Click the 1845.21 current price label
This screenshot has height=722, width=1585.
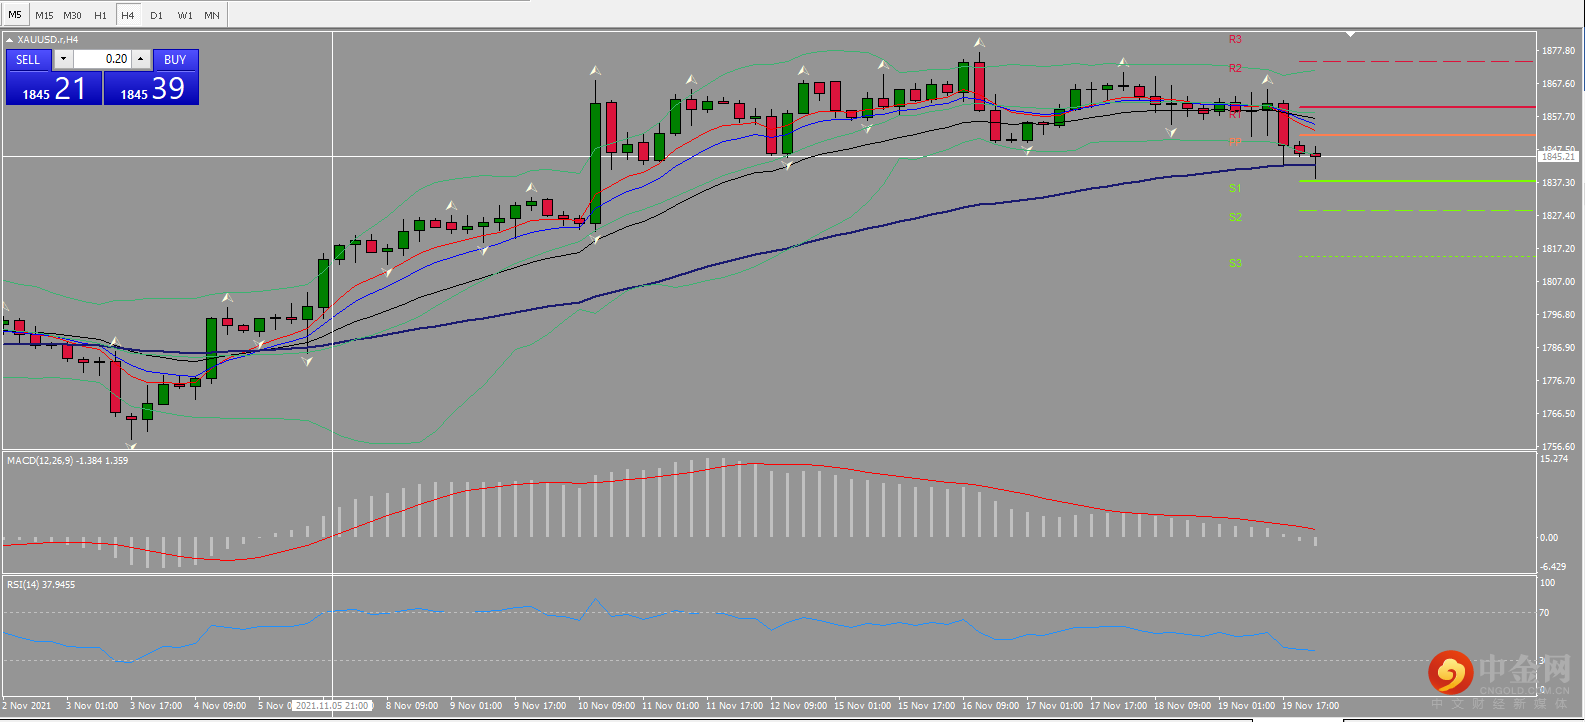click(1558, 157)
